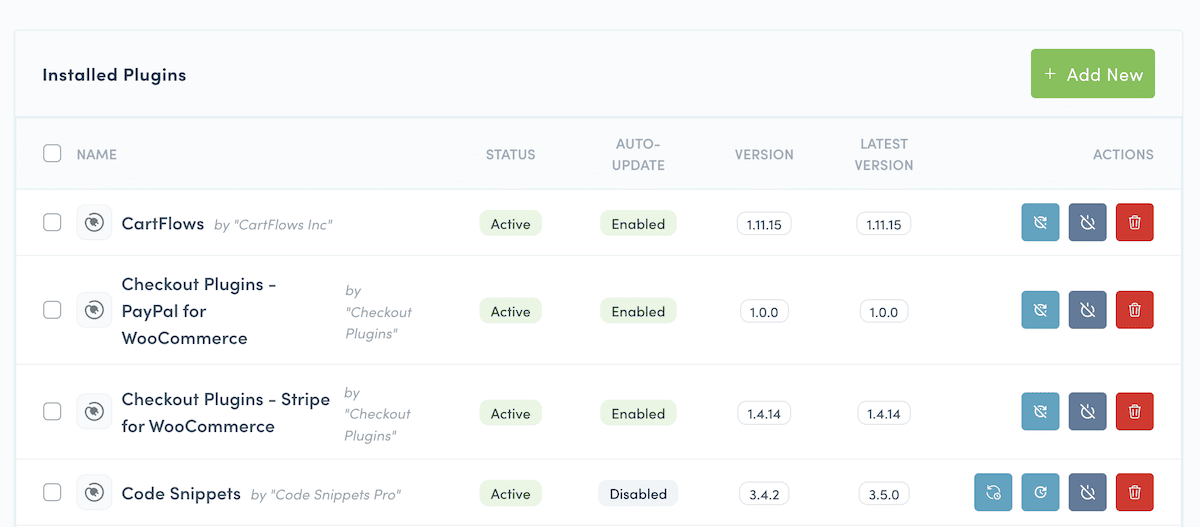Click PayPal for WooCommerce plugin logo icon
The image size is (1200, 527).
click(x=94, y=310)
